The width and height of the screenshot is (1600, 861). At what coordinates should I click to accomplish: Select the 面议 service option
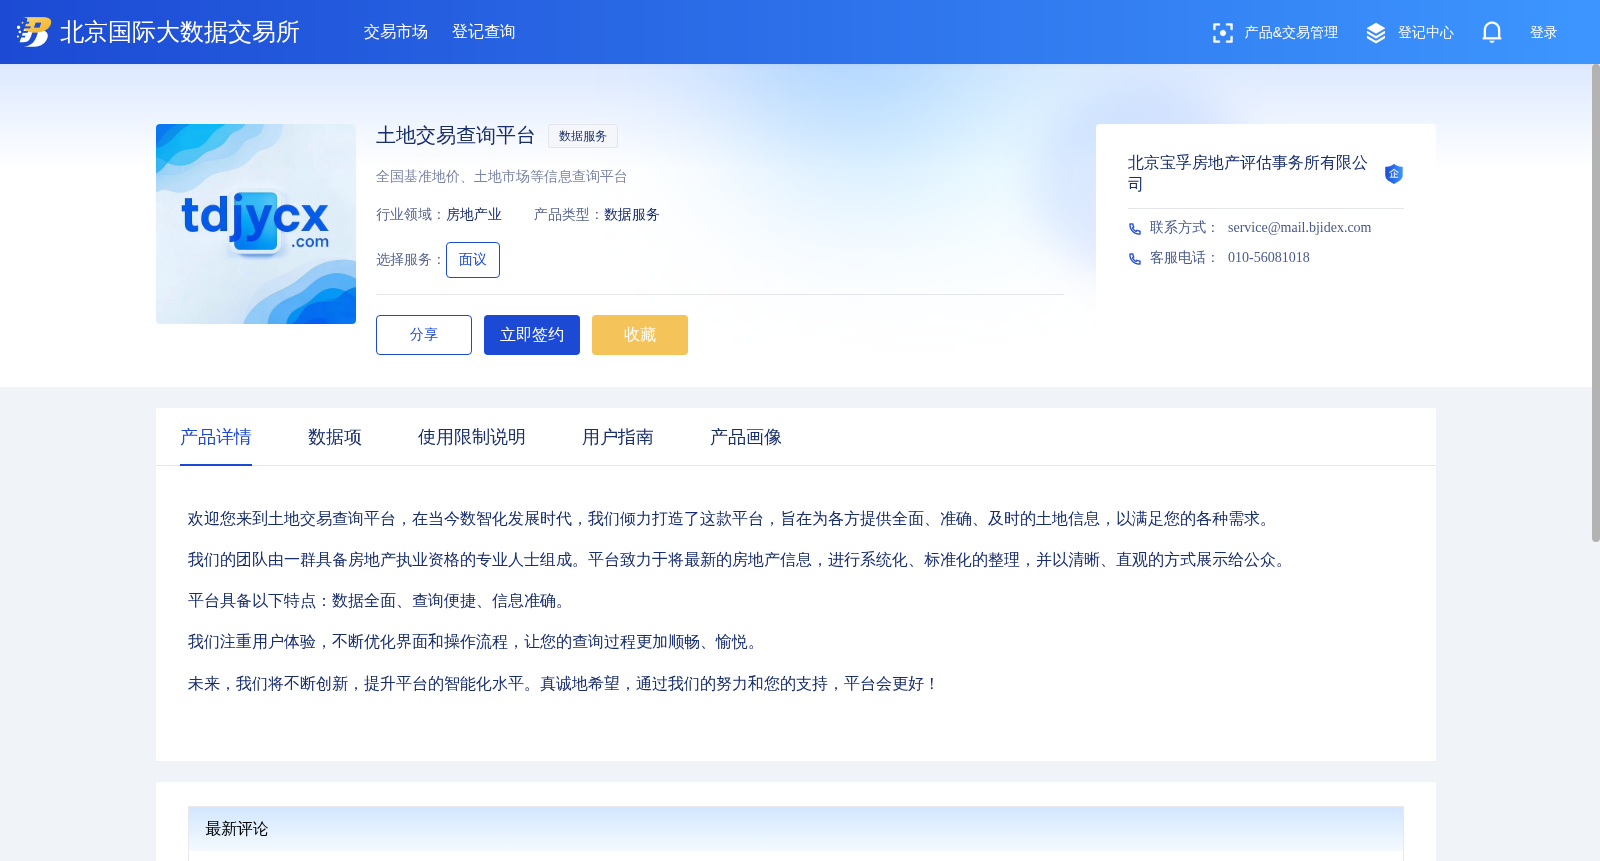473,260
